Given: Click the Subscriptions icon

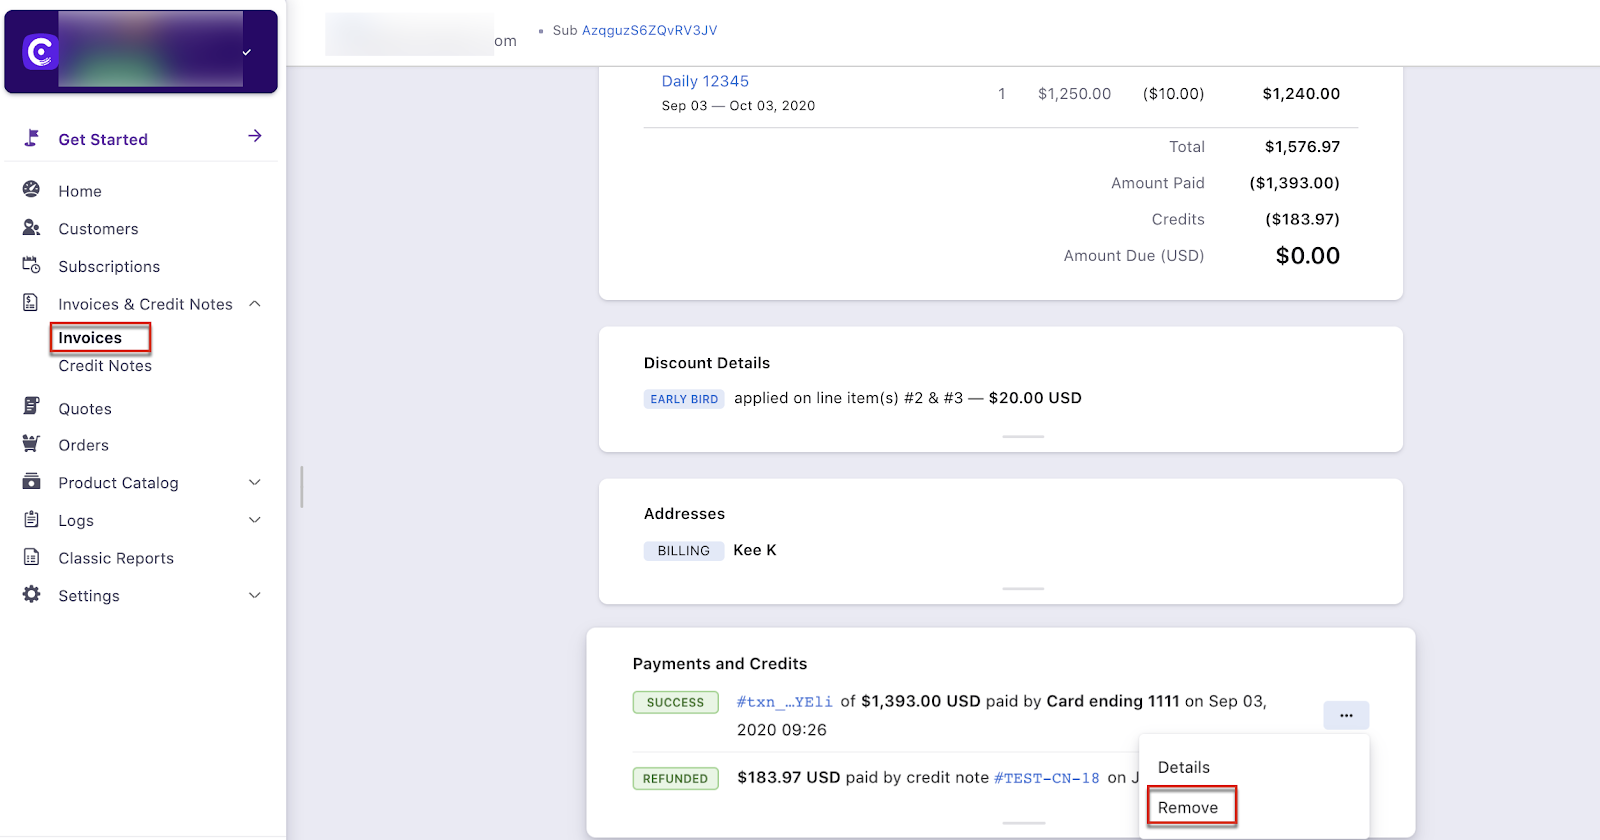Looking at the screenshot, I should 32,265.
